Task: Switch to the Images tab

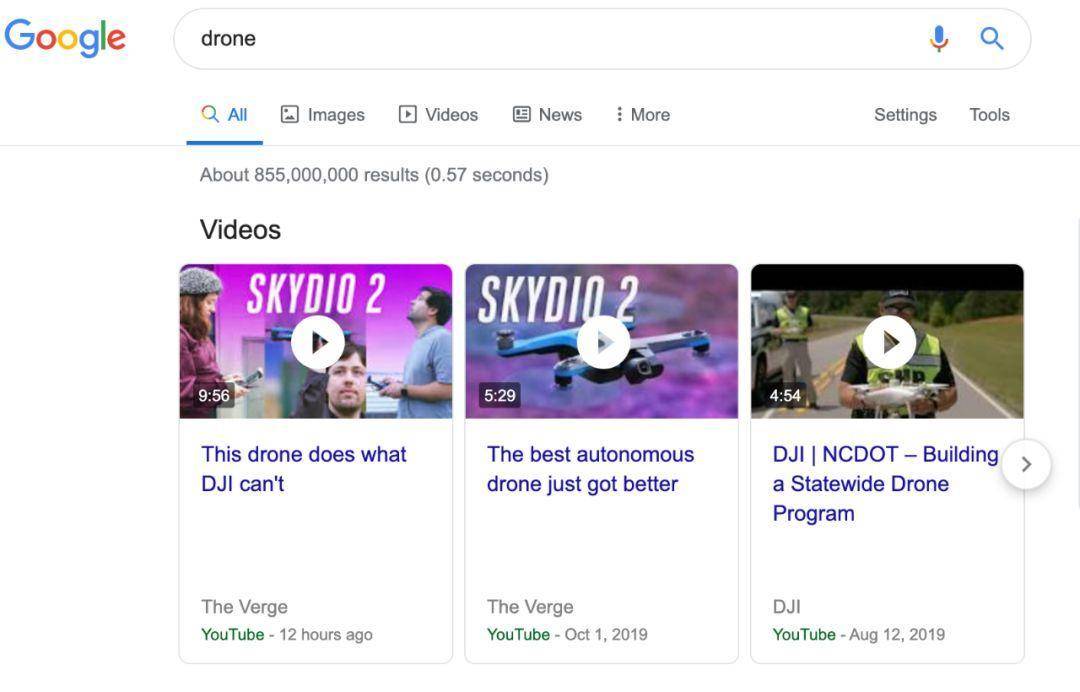Action: (x=323, y=115)
